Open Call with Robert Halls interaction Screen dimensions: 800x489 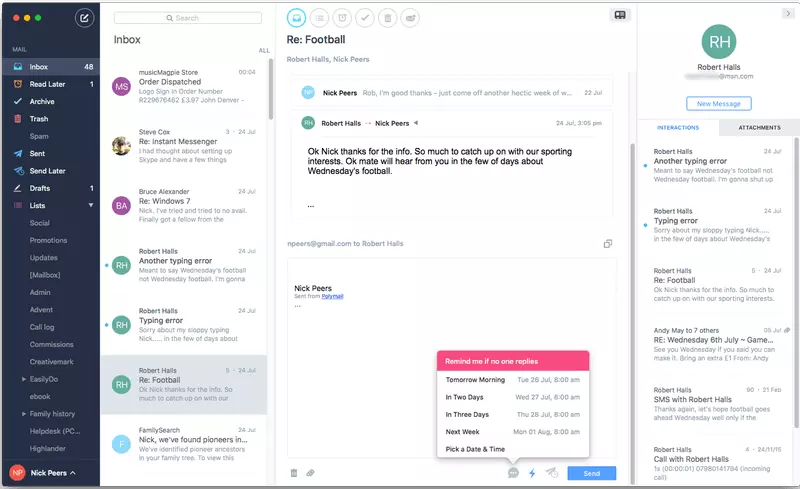pos(717,463)
